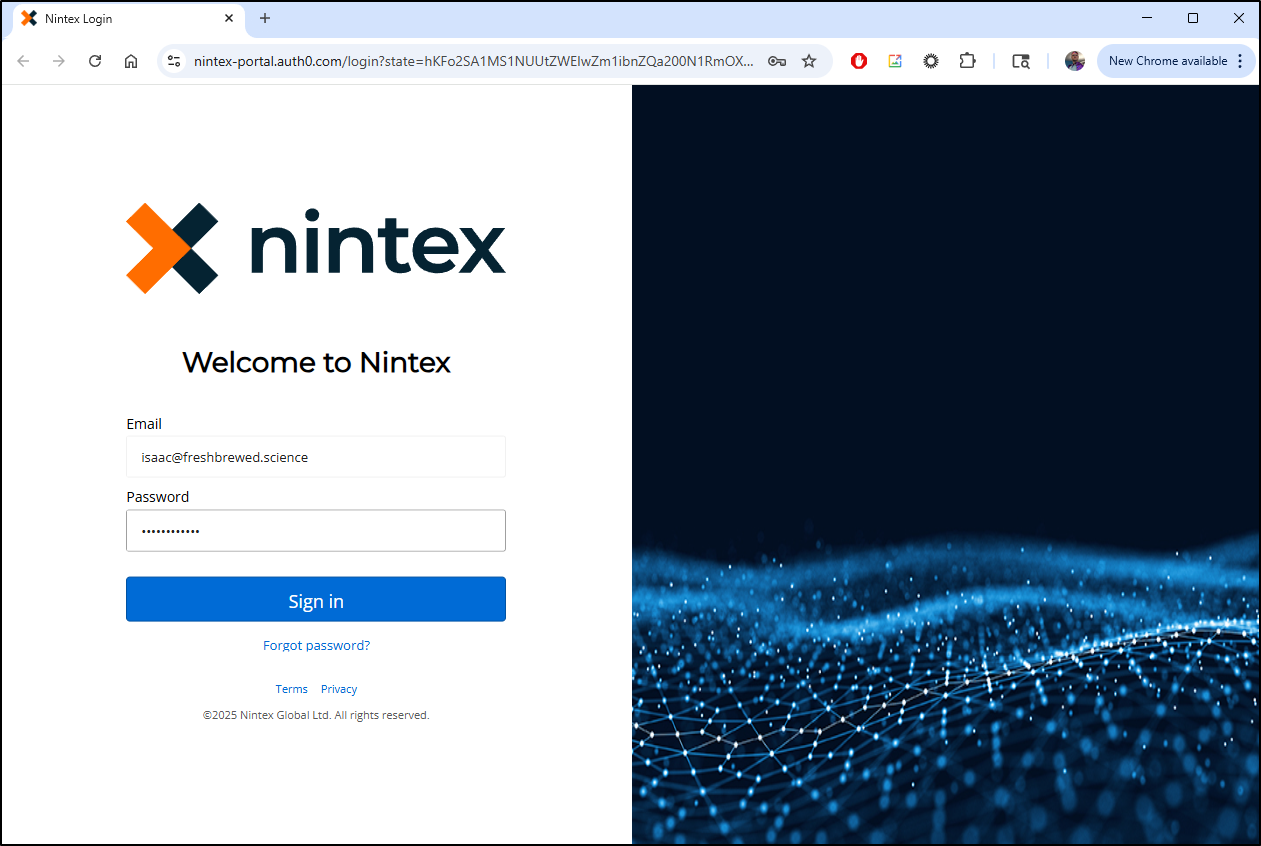Maximize the Chrome window
Screen dimensions: 1261x846
pyautogui.click(x=1193, y=18)
